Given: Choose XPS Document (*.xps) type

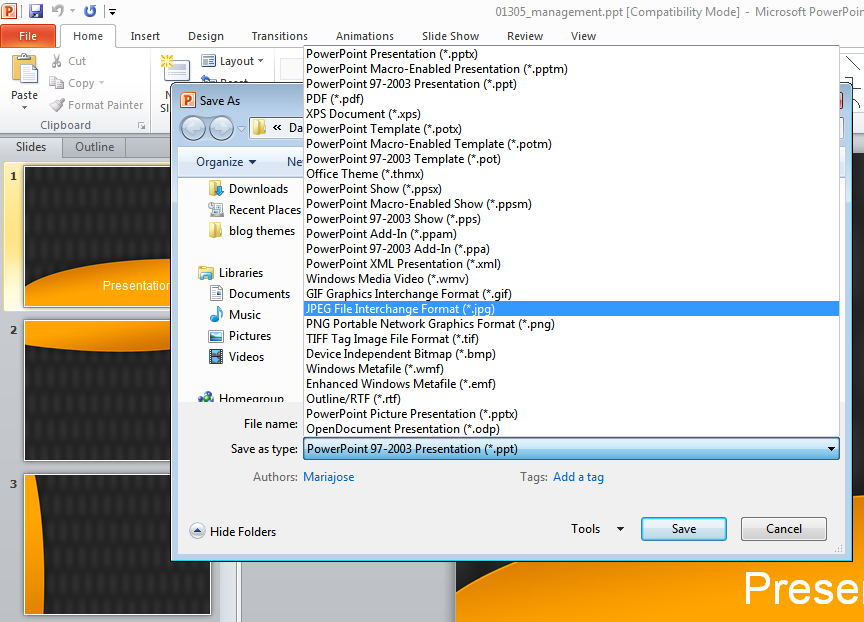Looking at the screenshot, I should [x=571, y=114].
